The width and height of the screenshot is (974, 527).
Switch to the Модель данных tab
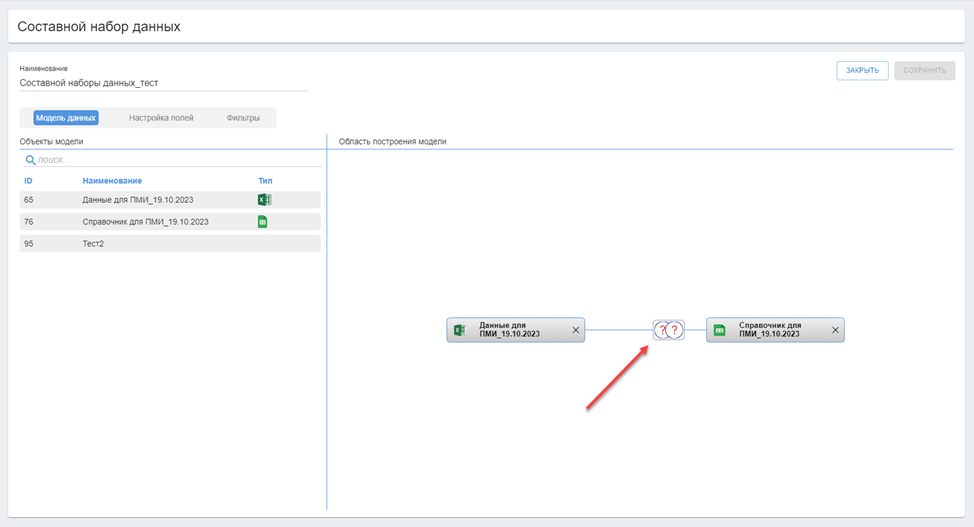(x=66, y=118)
